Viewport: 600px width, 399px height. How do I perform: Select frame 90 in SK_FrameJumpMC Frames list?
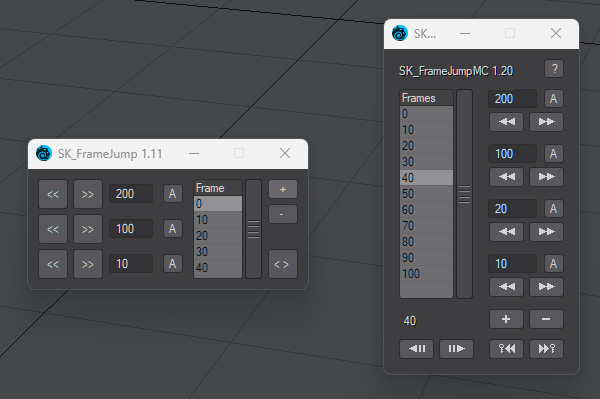coord(426,257)
